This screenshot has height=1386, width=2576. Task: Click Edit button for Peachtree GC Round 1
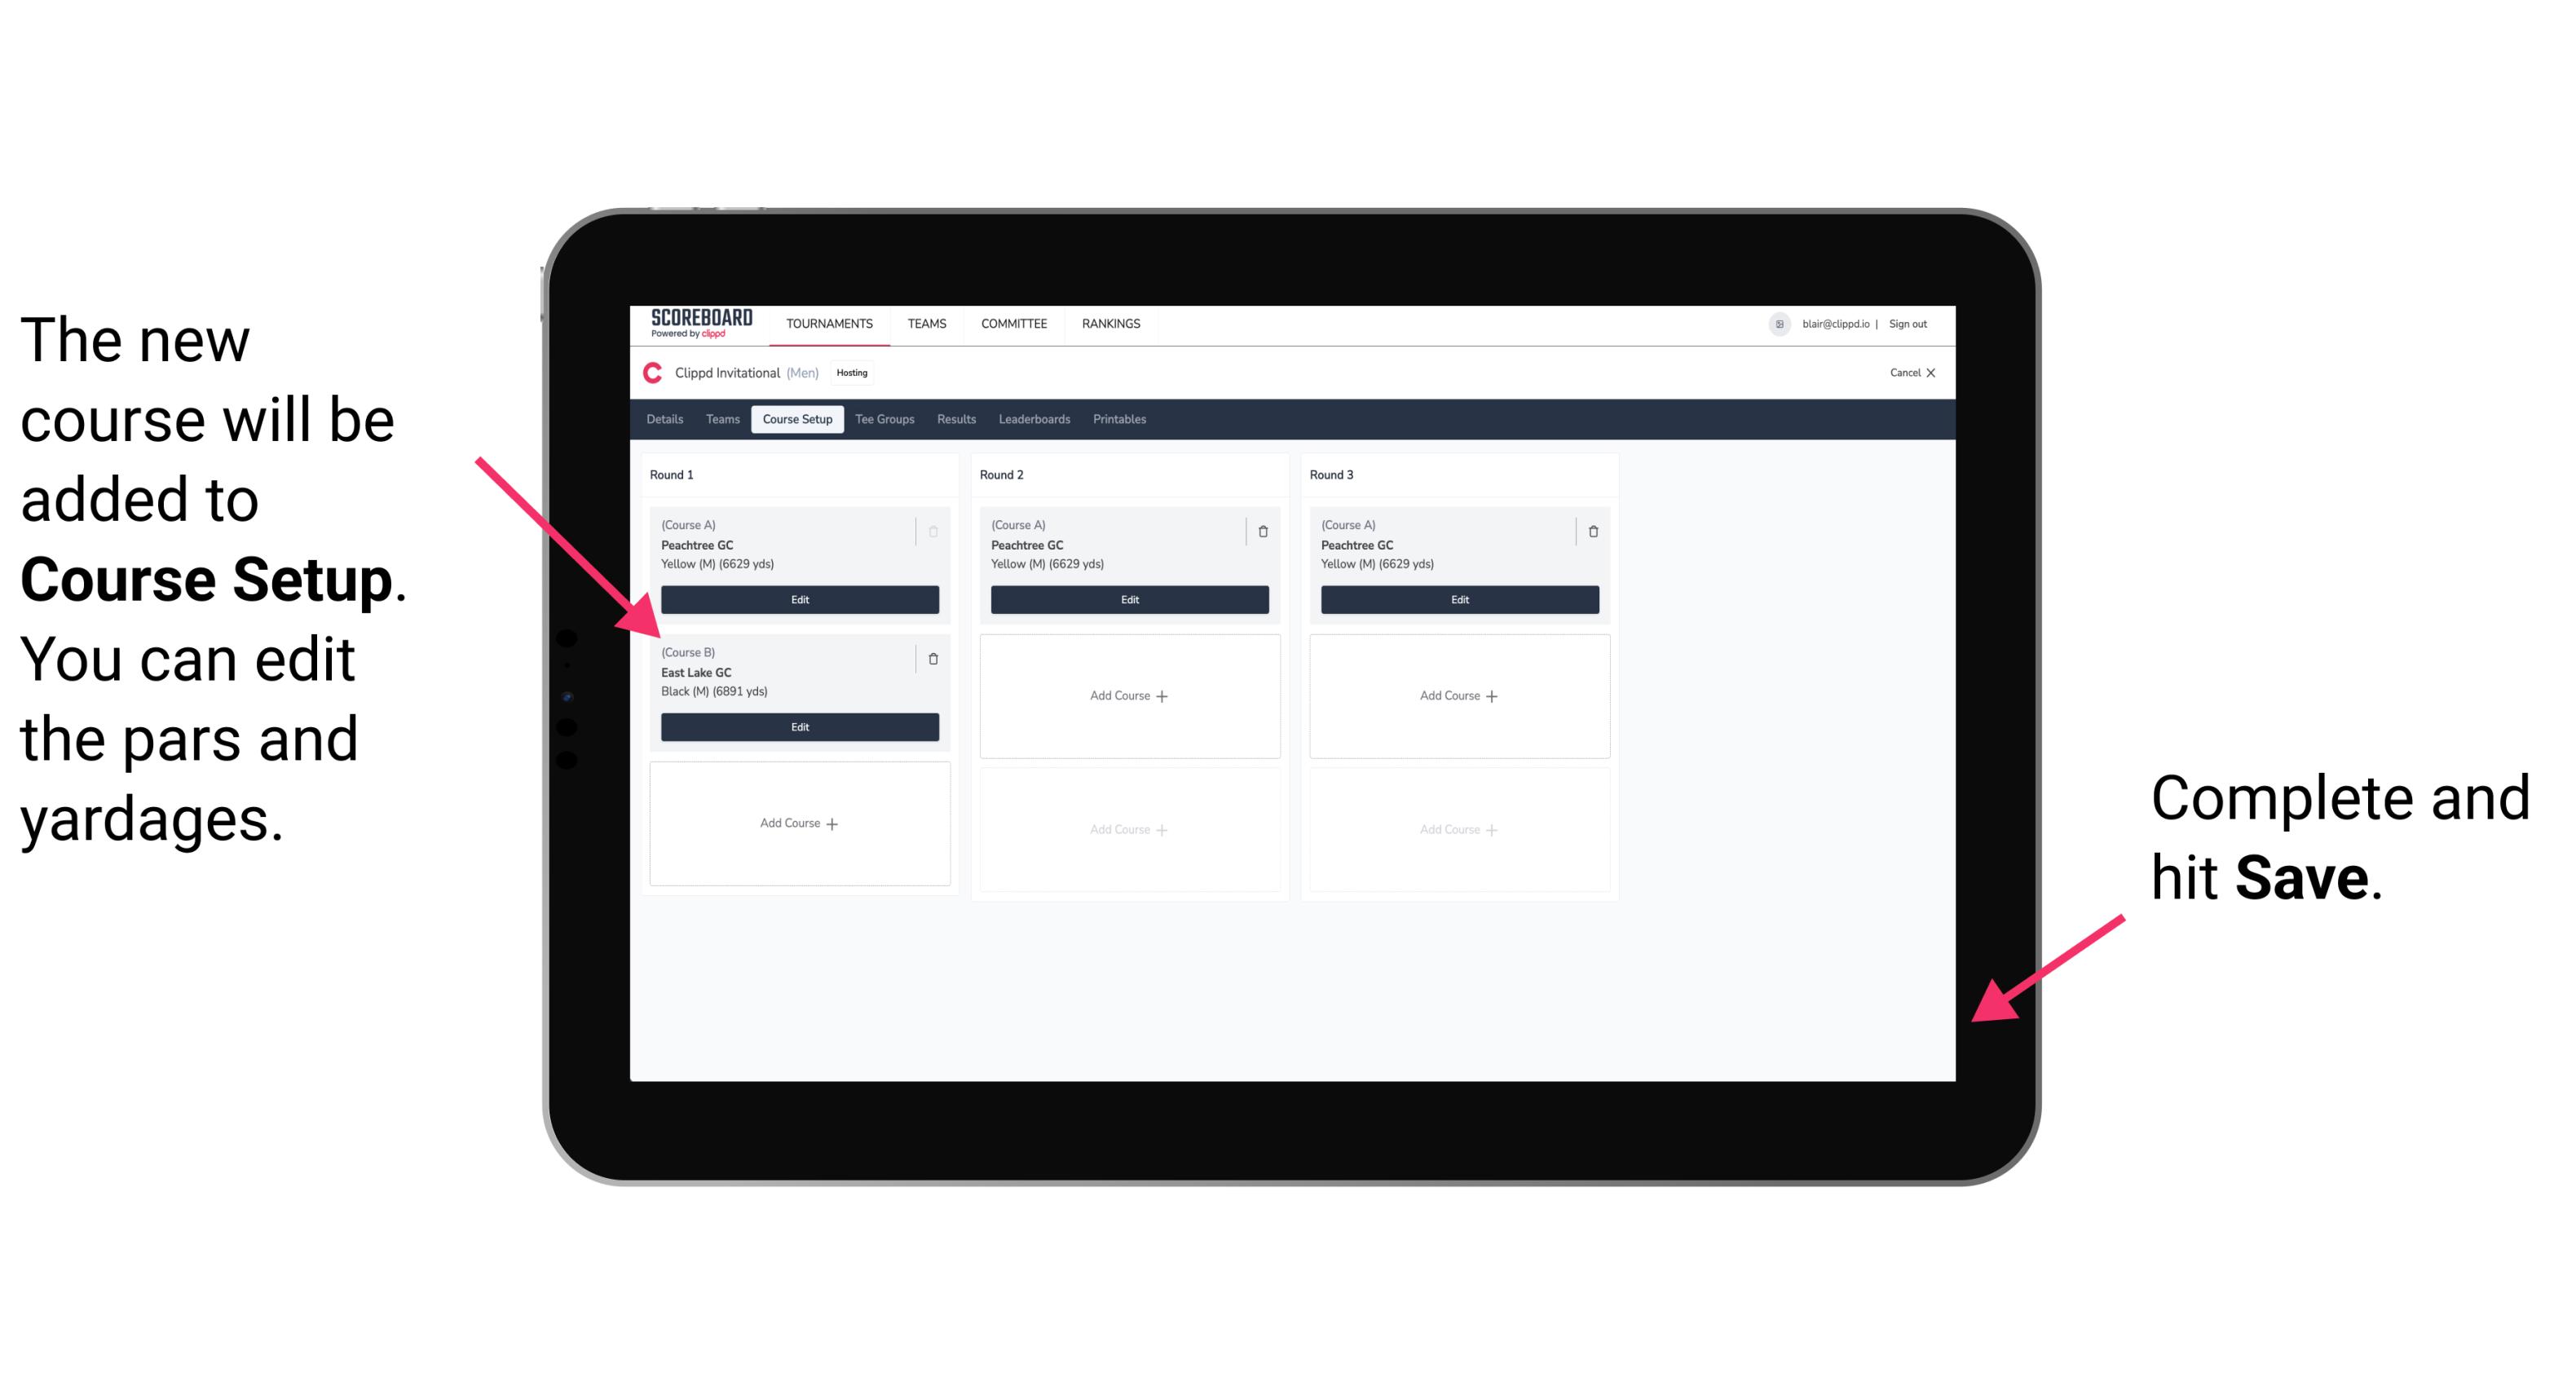point(798,599)
